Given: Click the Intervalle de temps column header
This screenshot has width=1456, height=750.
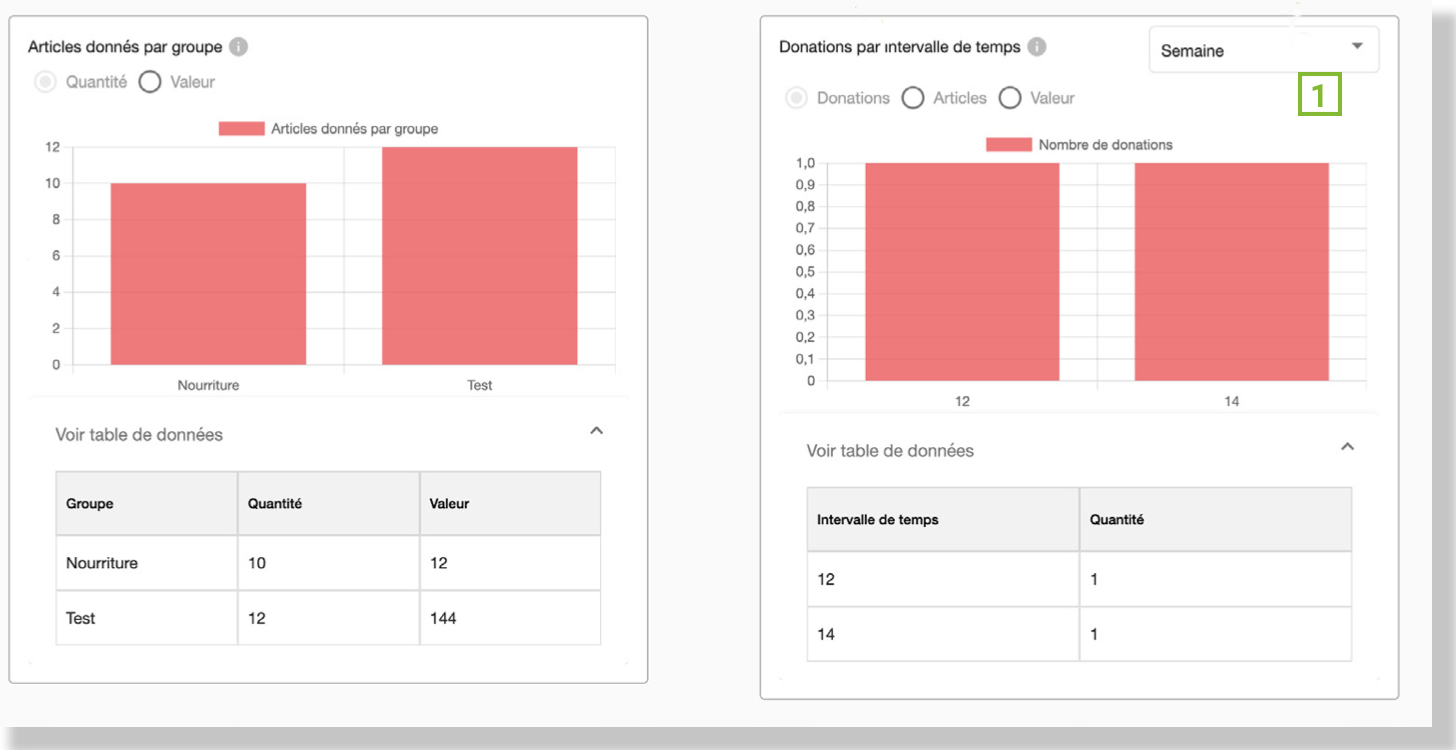Looking at the screenshot, I should (878, 520).
